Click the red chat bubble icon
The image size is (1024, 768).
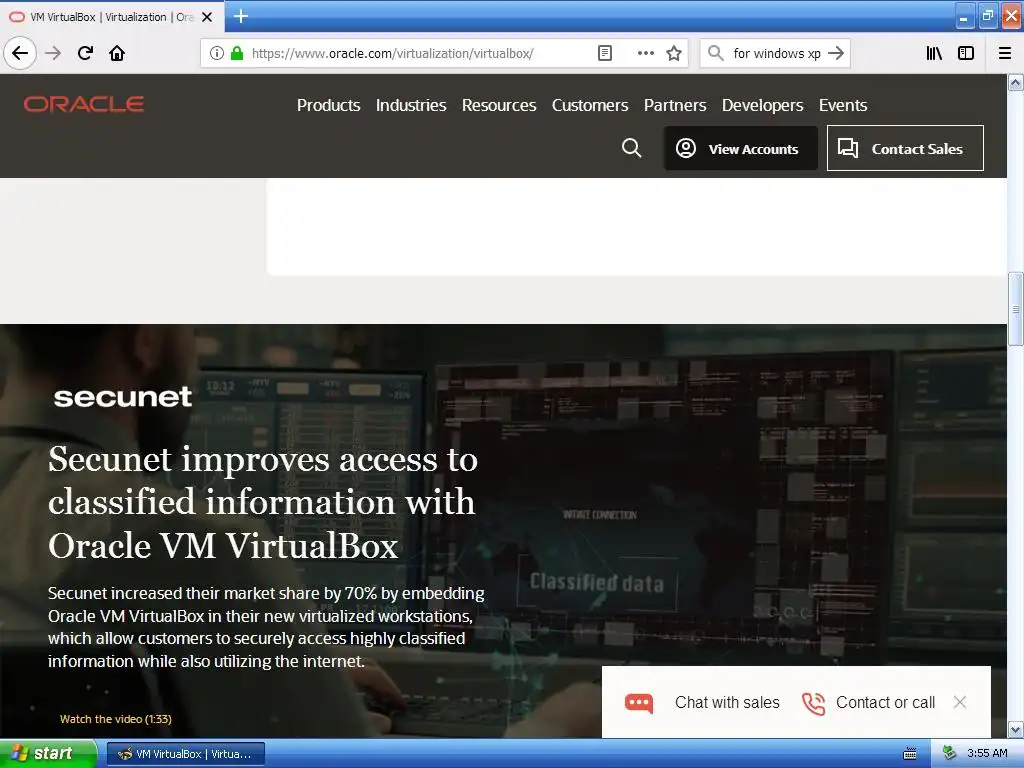click(639, 703)
